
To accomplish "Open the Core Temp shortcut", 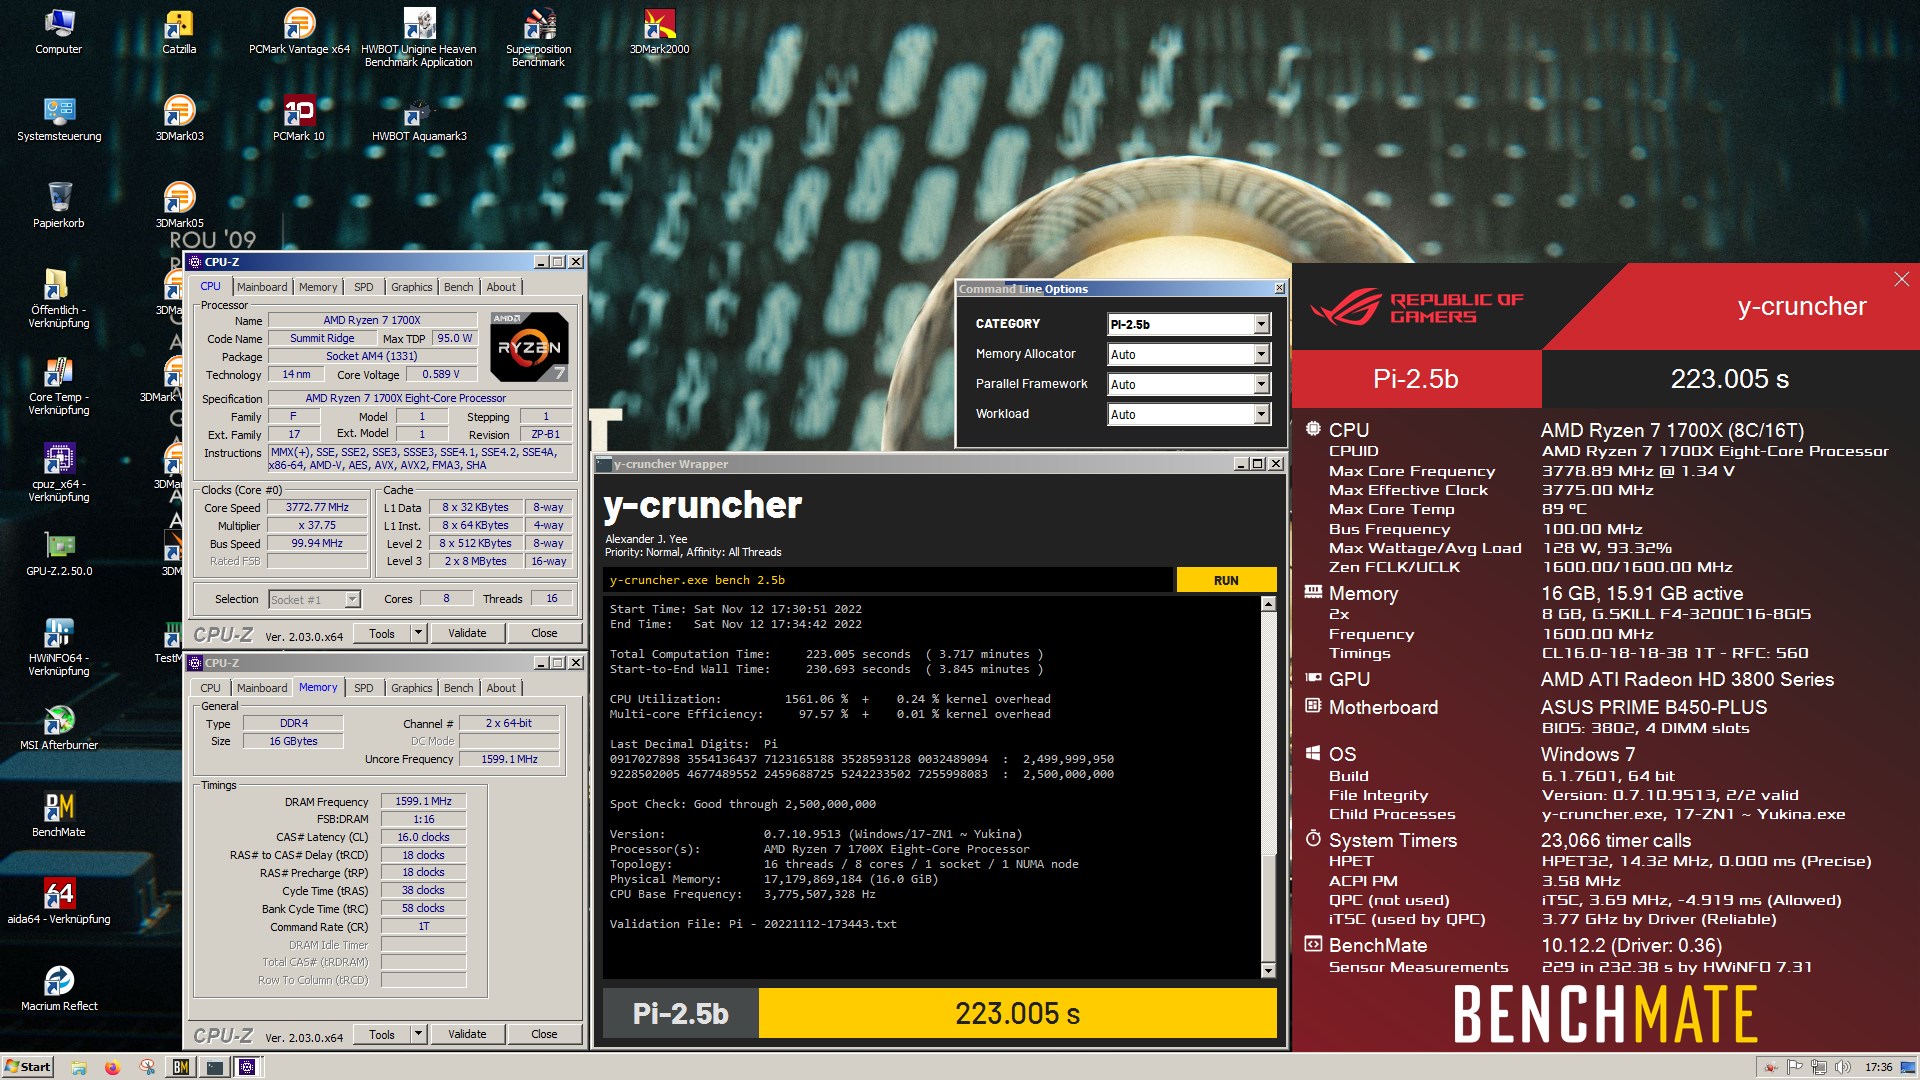I will pyautogui.click(x=59, y=386).
